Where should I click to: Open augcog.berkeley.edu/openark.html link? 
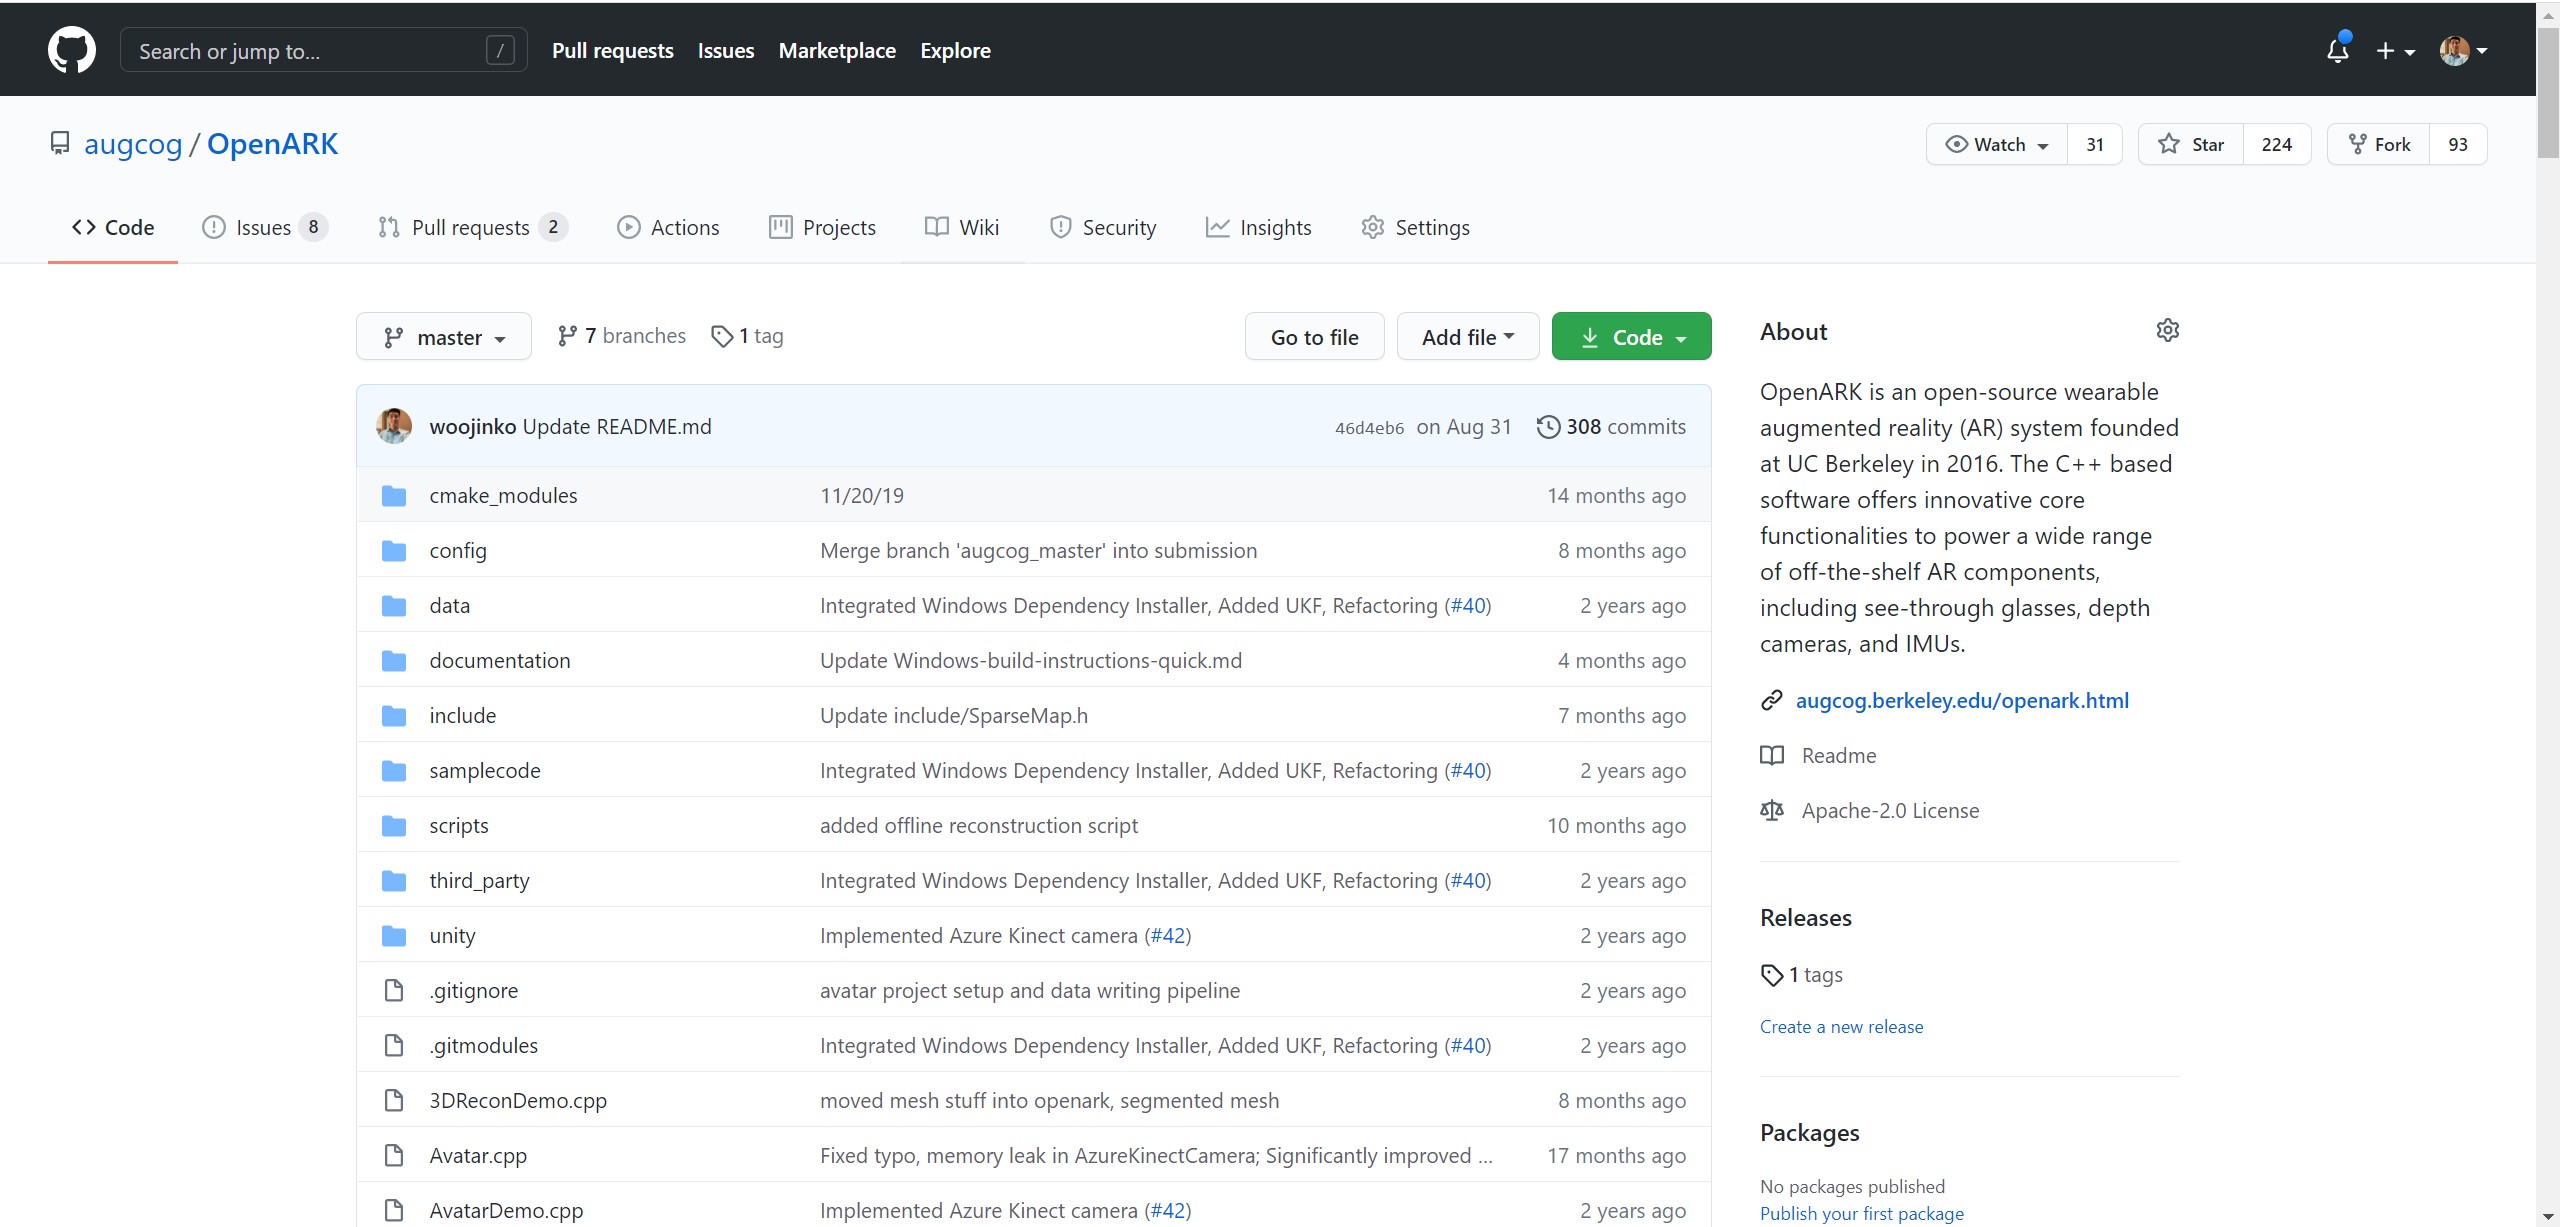tap(1962, 700)
